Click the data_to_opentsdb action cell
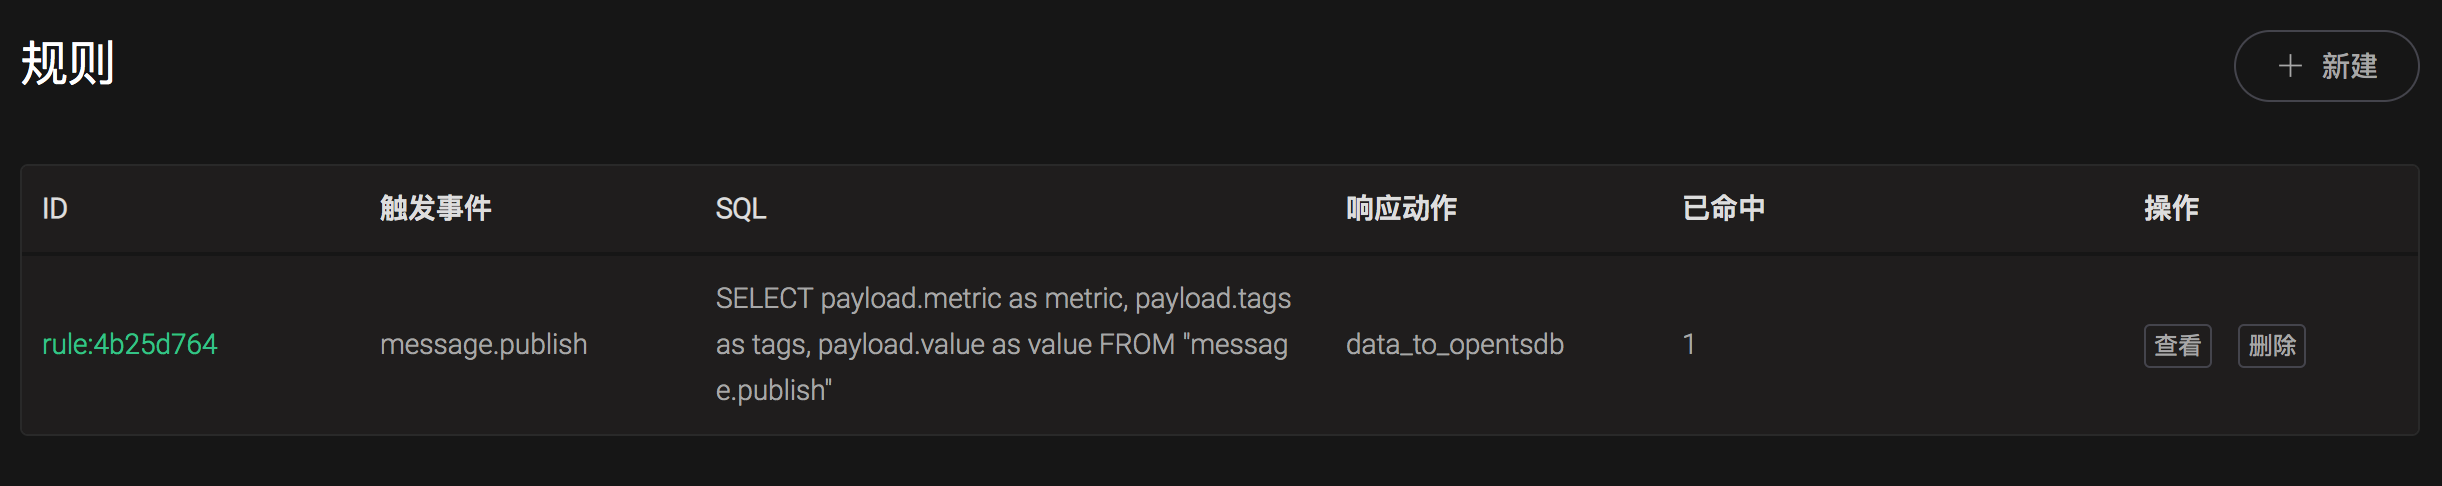2442x486 pixels. coord(1454,344)
